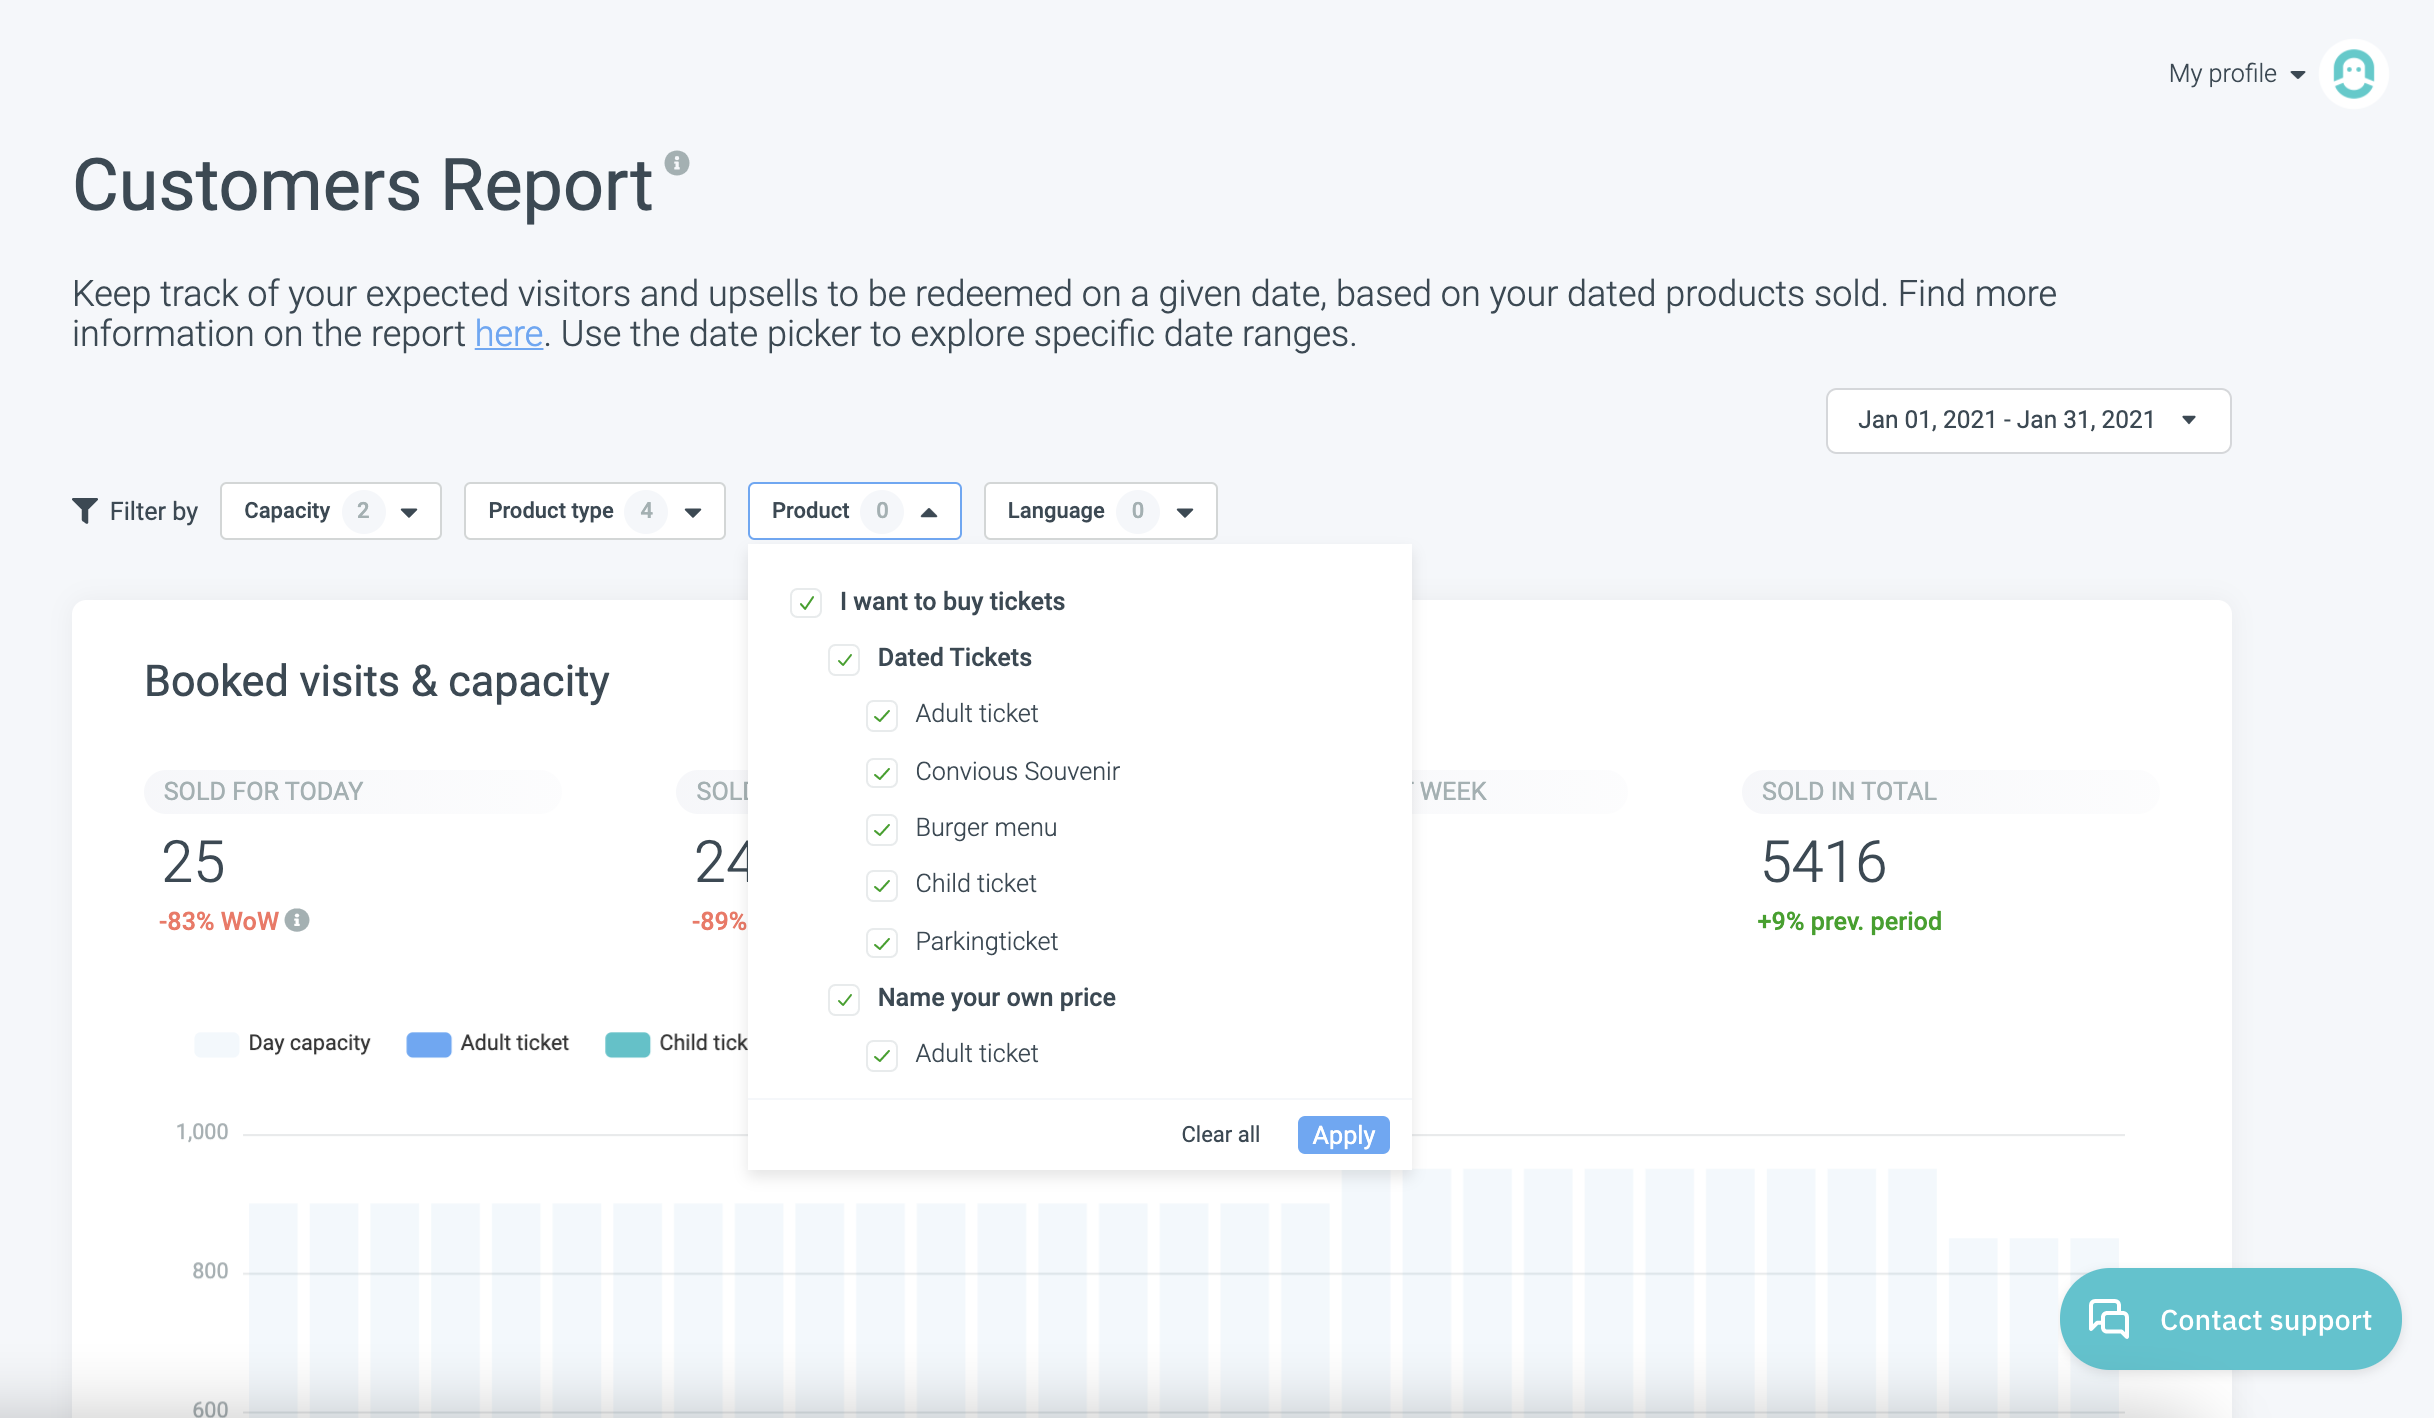Click the Adult ticket legend color swatch
2434x1418 pixels.
[428, 1043]
